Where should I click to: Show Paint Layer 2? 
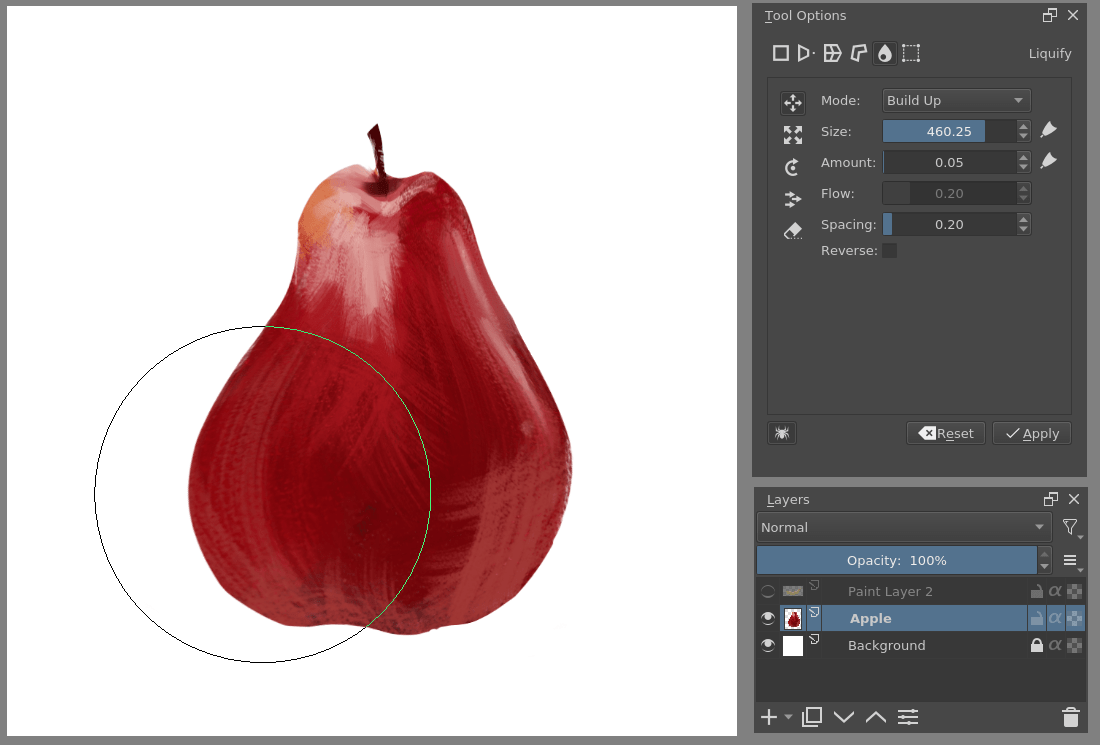[767, 591]
